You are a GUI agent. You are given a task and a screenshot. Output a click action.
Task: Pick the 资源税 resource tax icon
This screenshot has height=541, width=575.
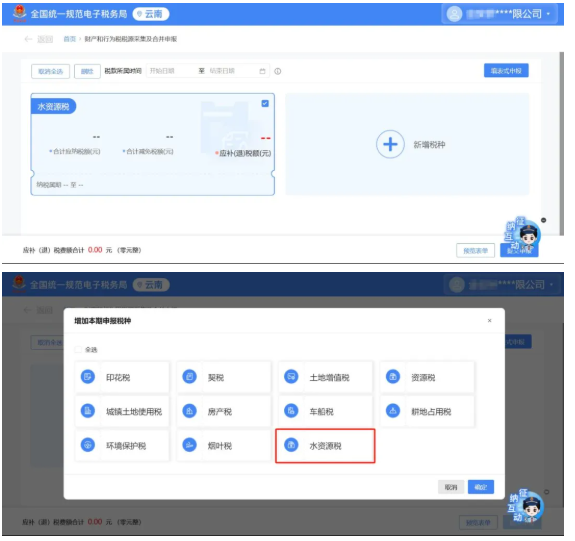pyautogui.click(x=393, y=377)
